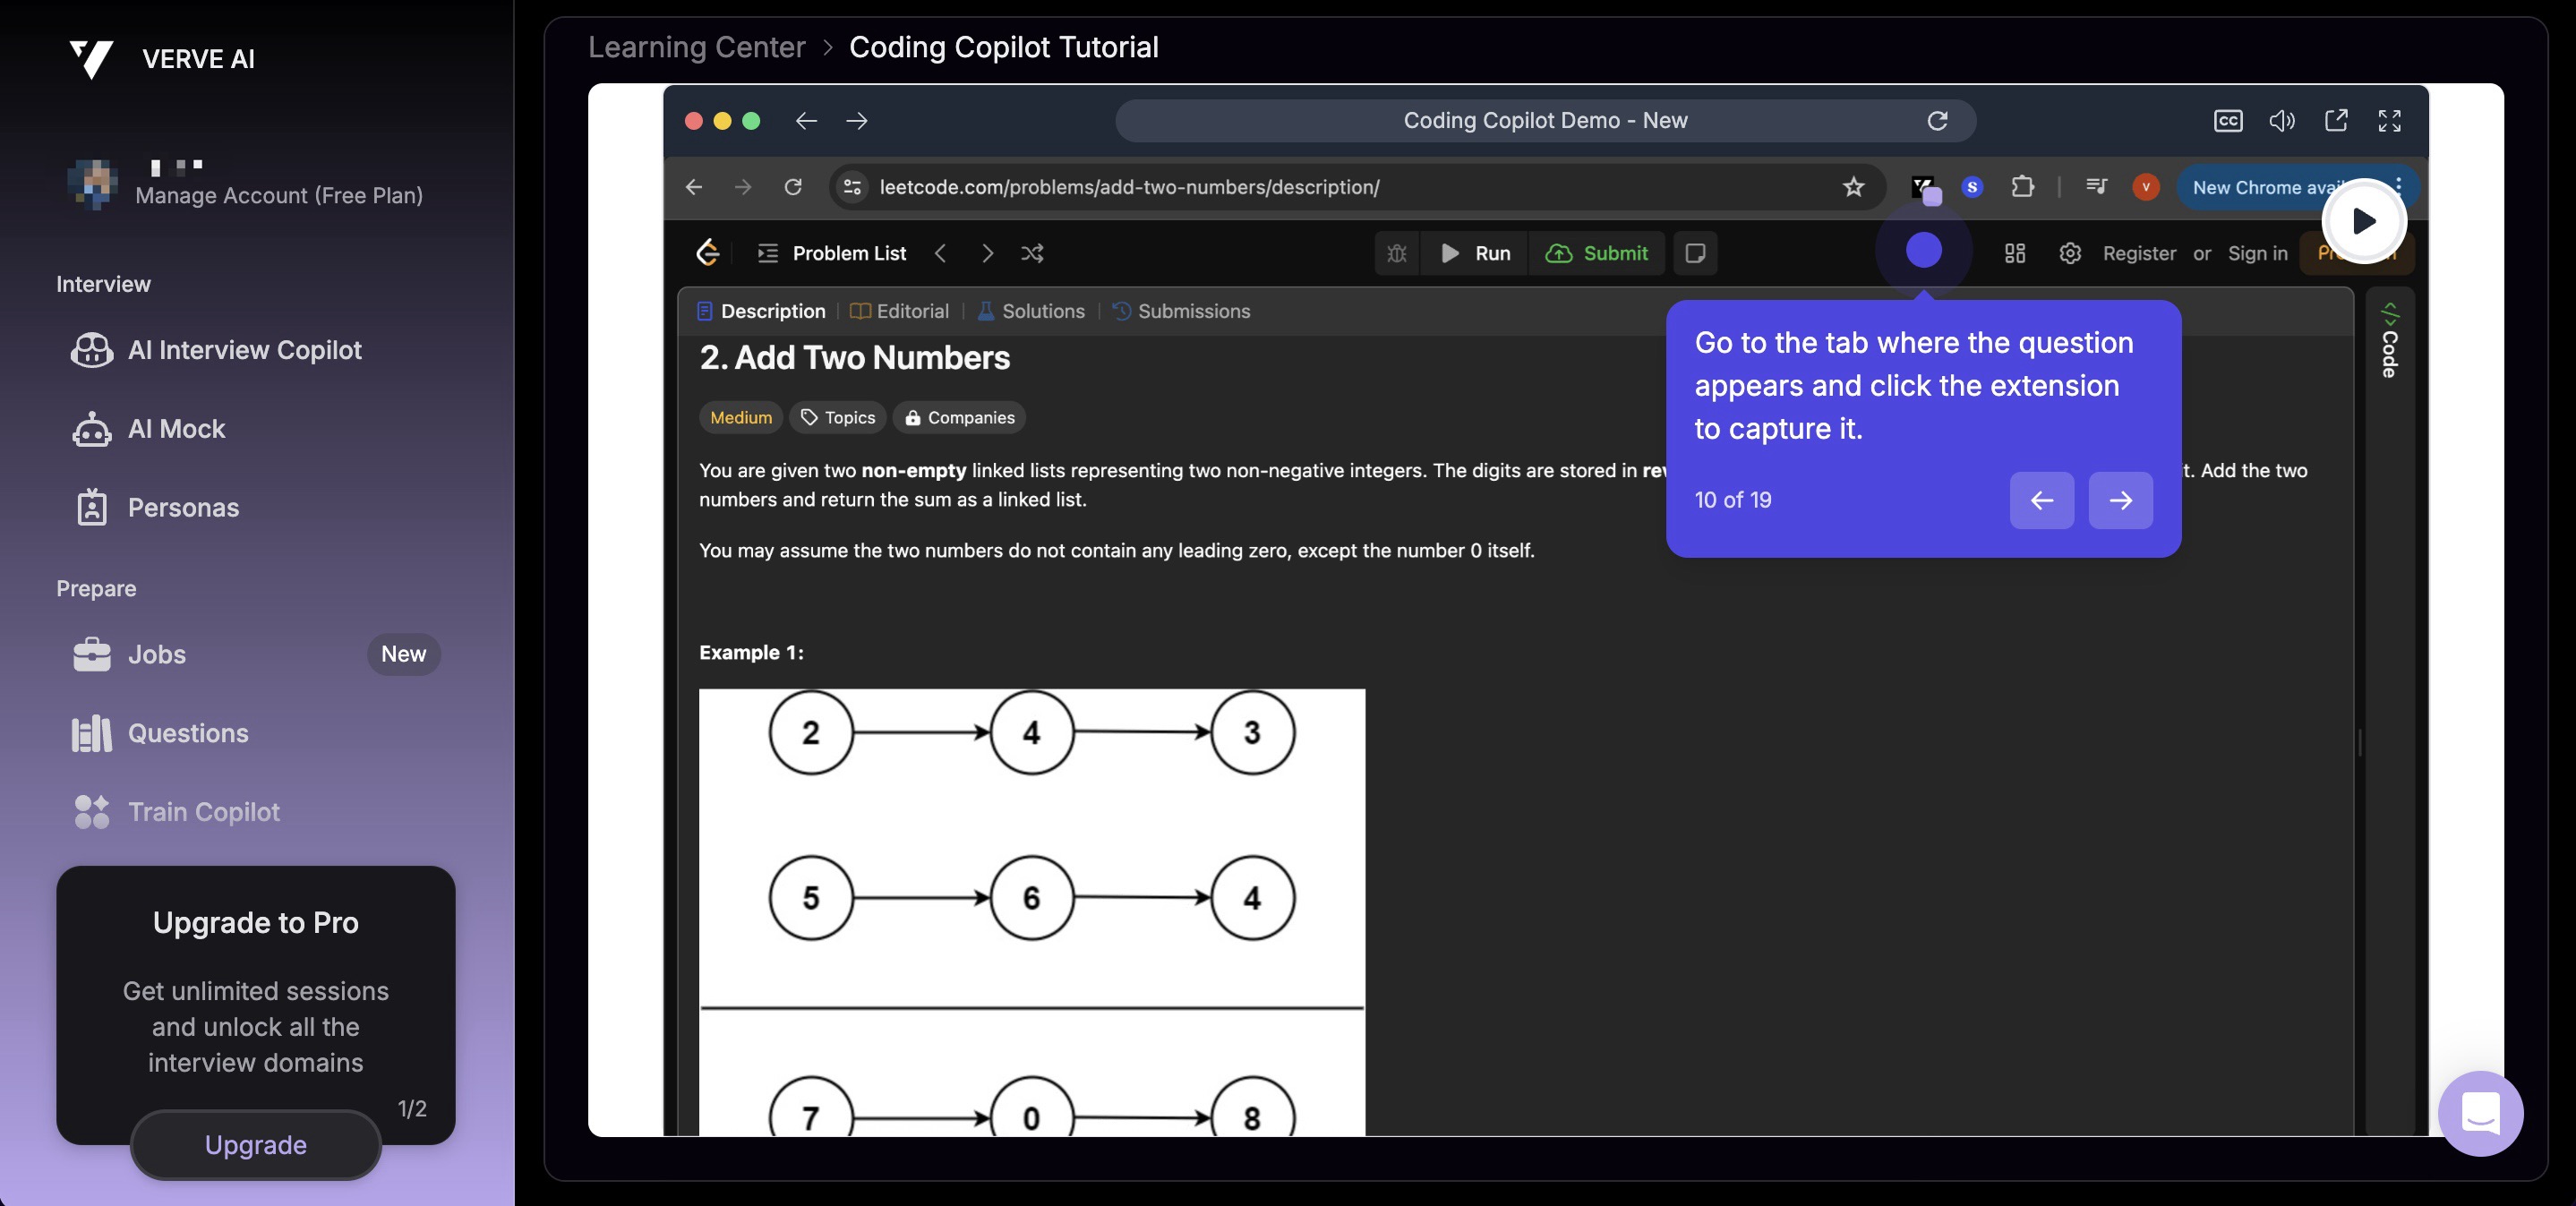The image size is (2576, 1206).
Task: Mute the tutorial volume speaker icon
Action: coord(2281,121)
